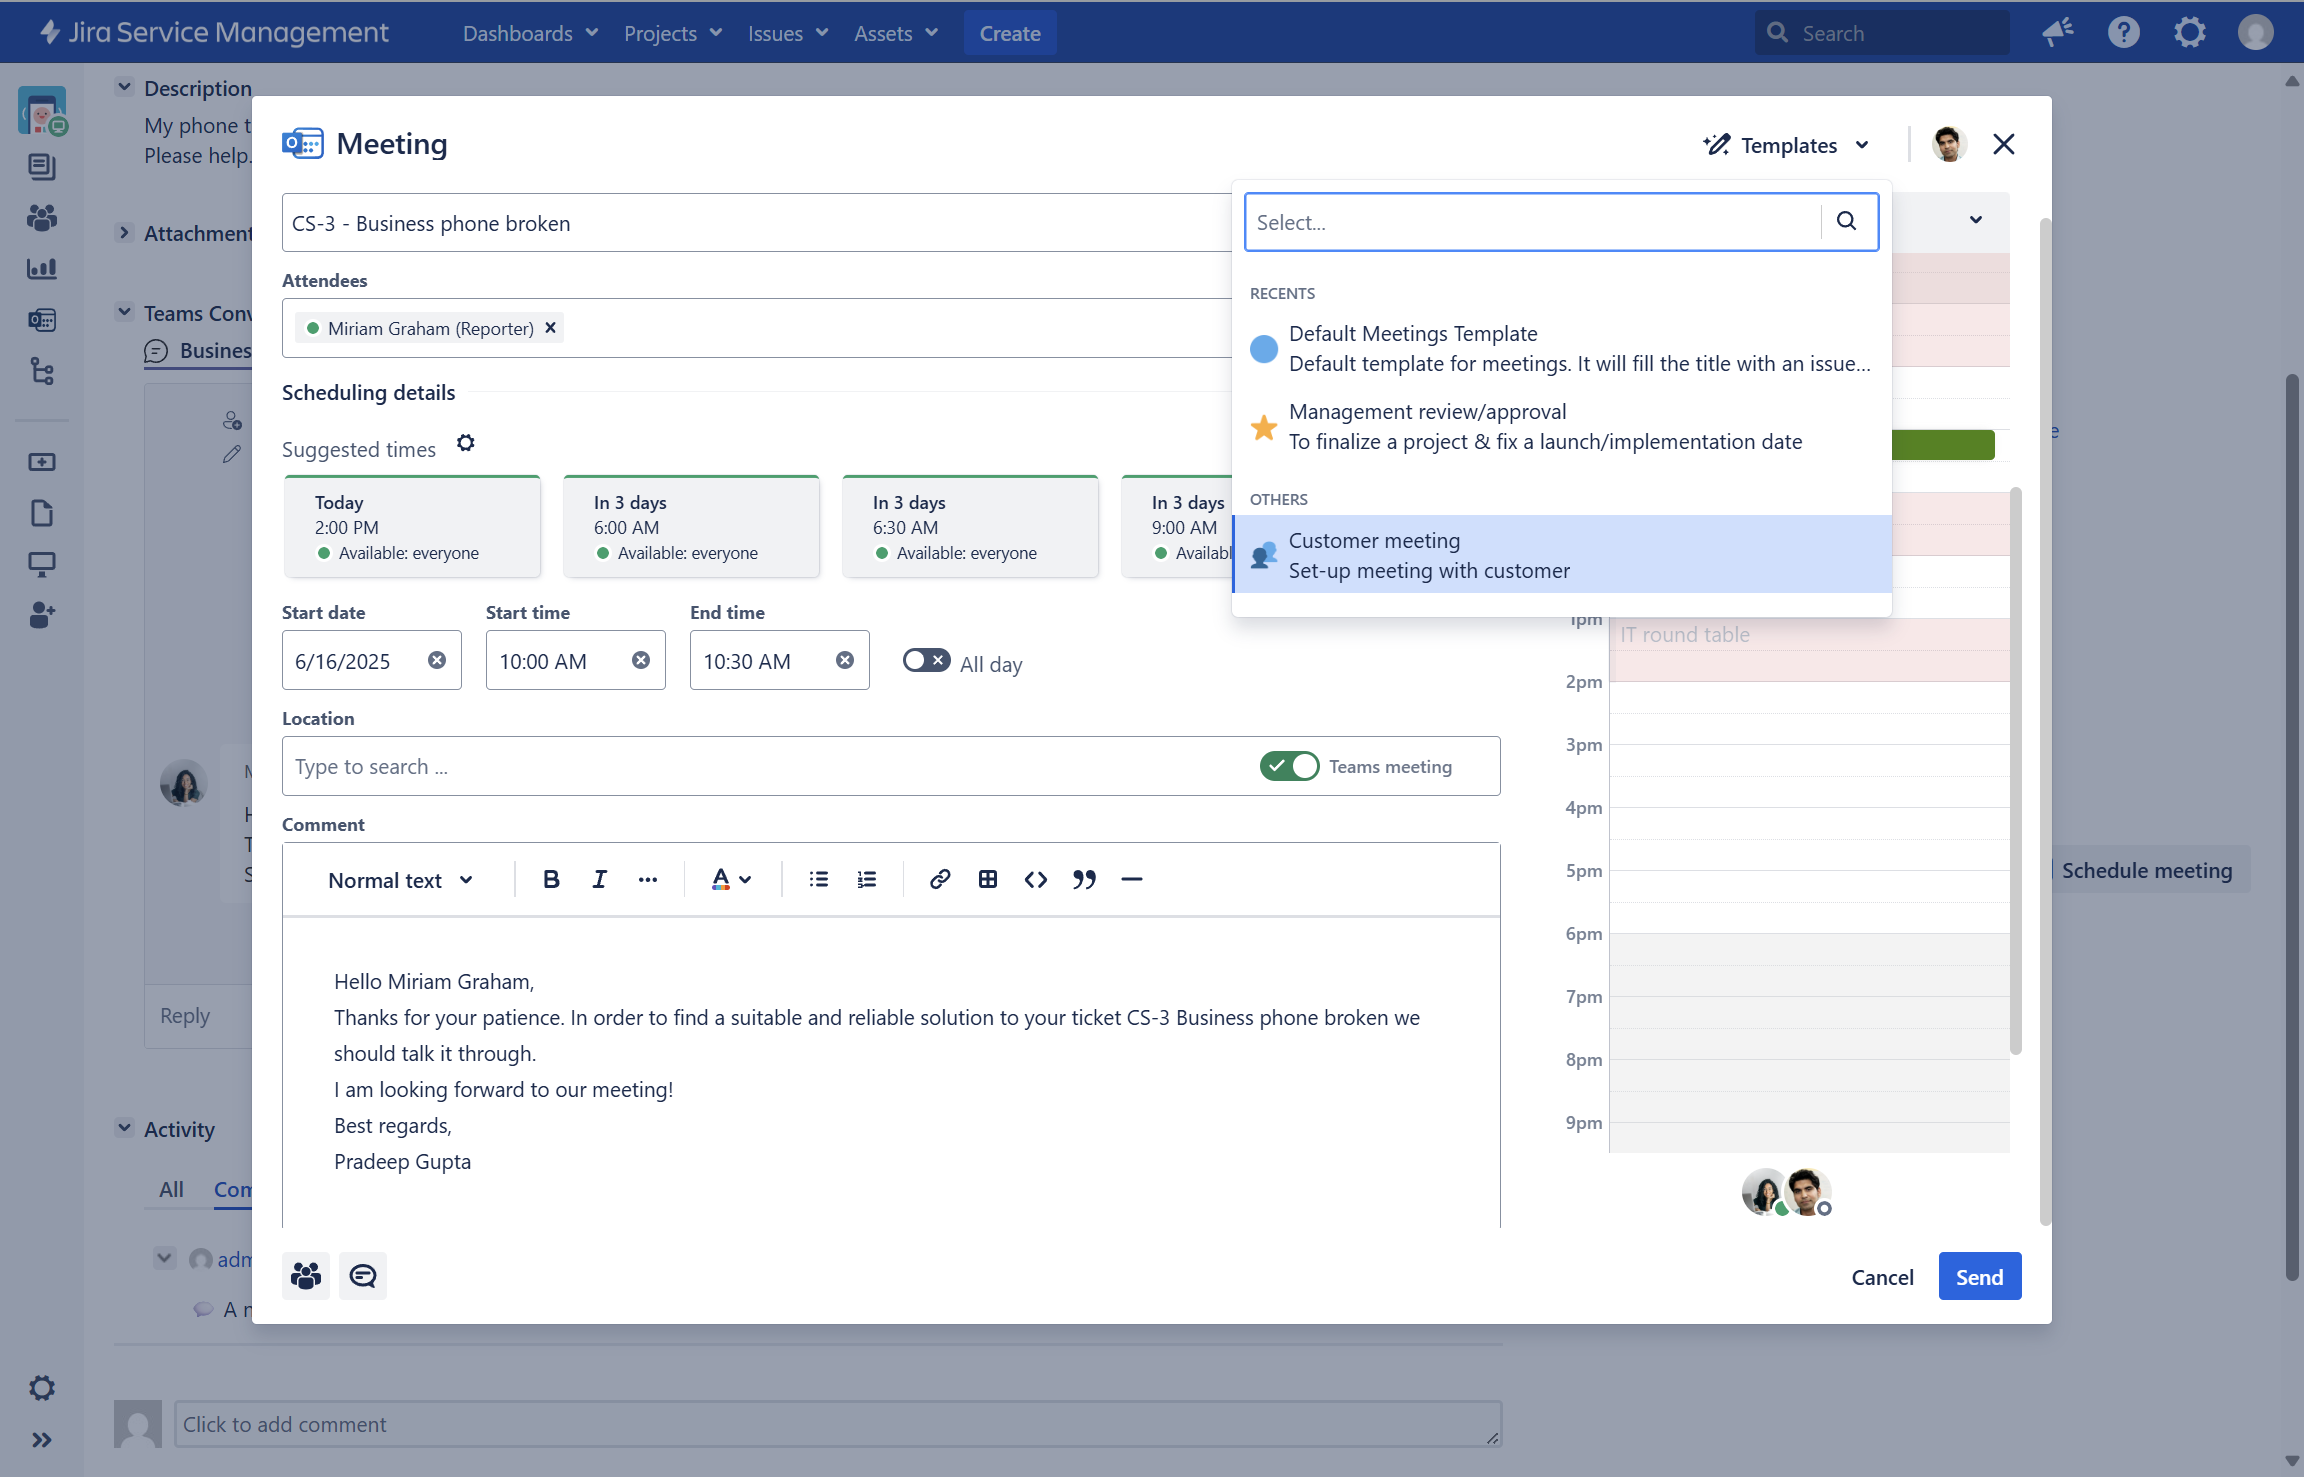Click the code snippet icon

point(1035,879)
